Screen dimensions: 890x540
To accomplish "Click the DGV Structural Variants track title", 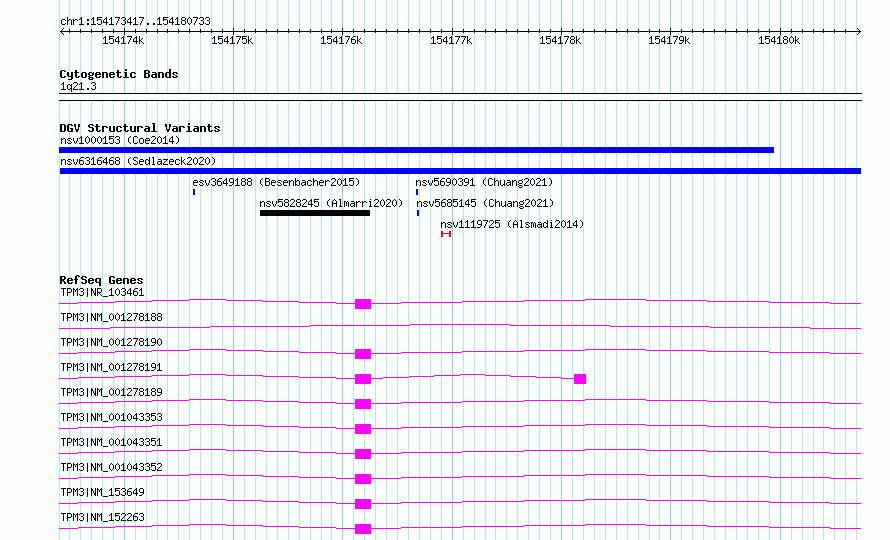I will pos(140,128).
